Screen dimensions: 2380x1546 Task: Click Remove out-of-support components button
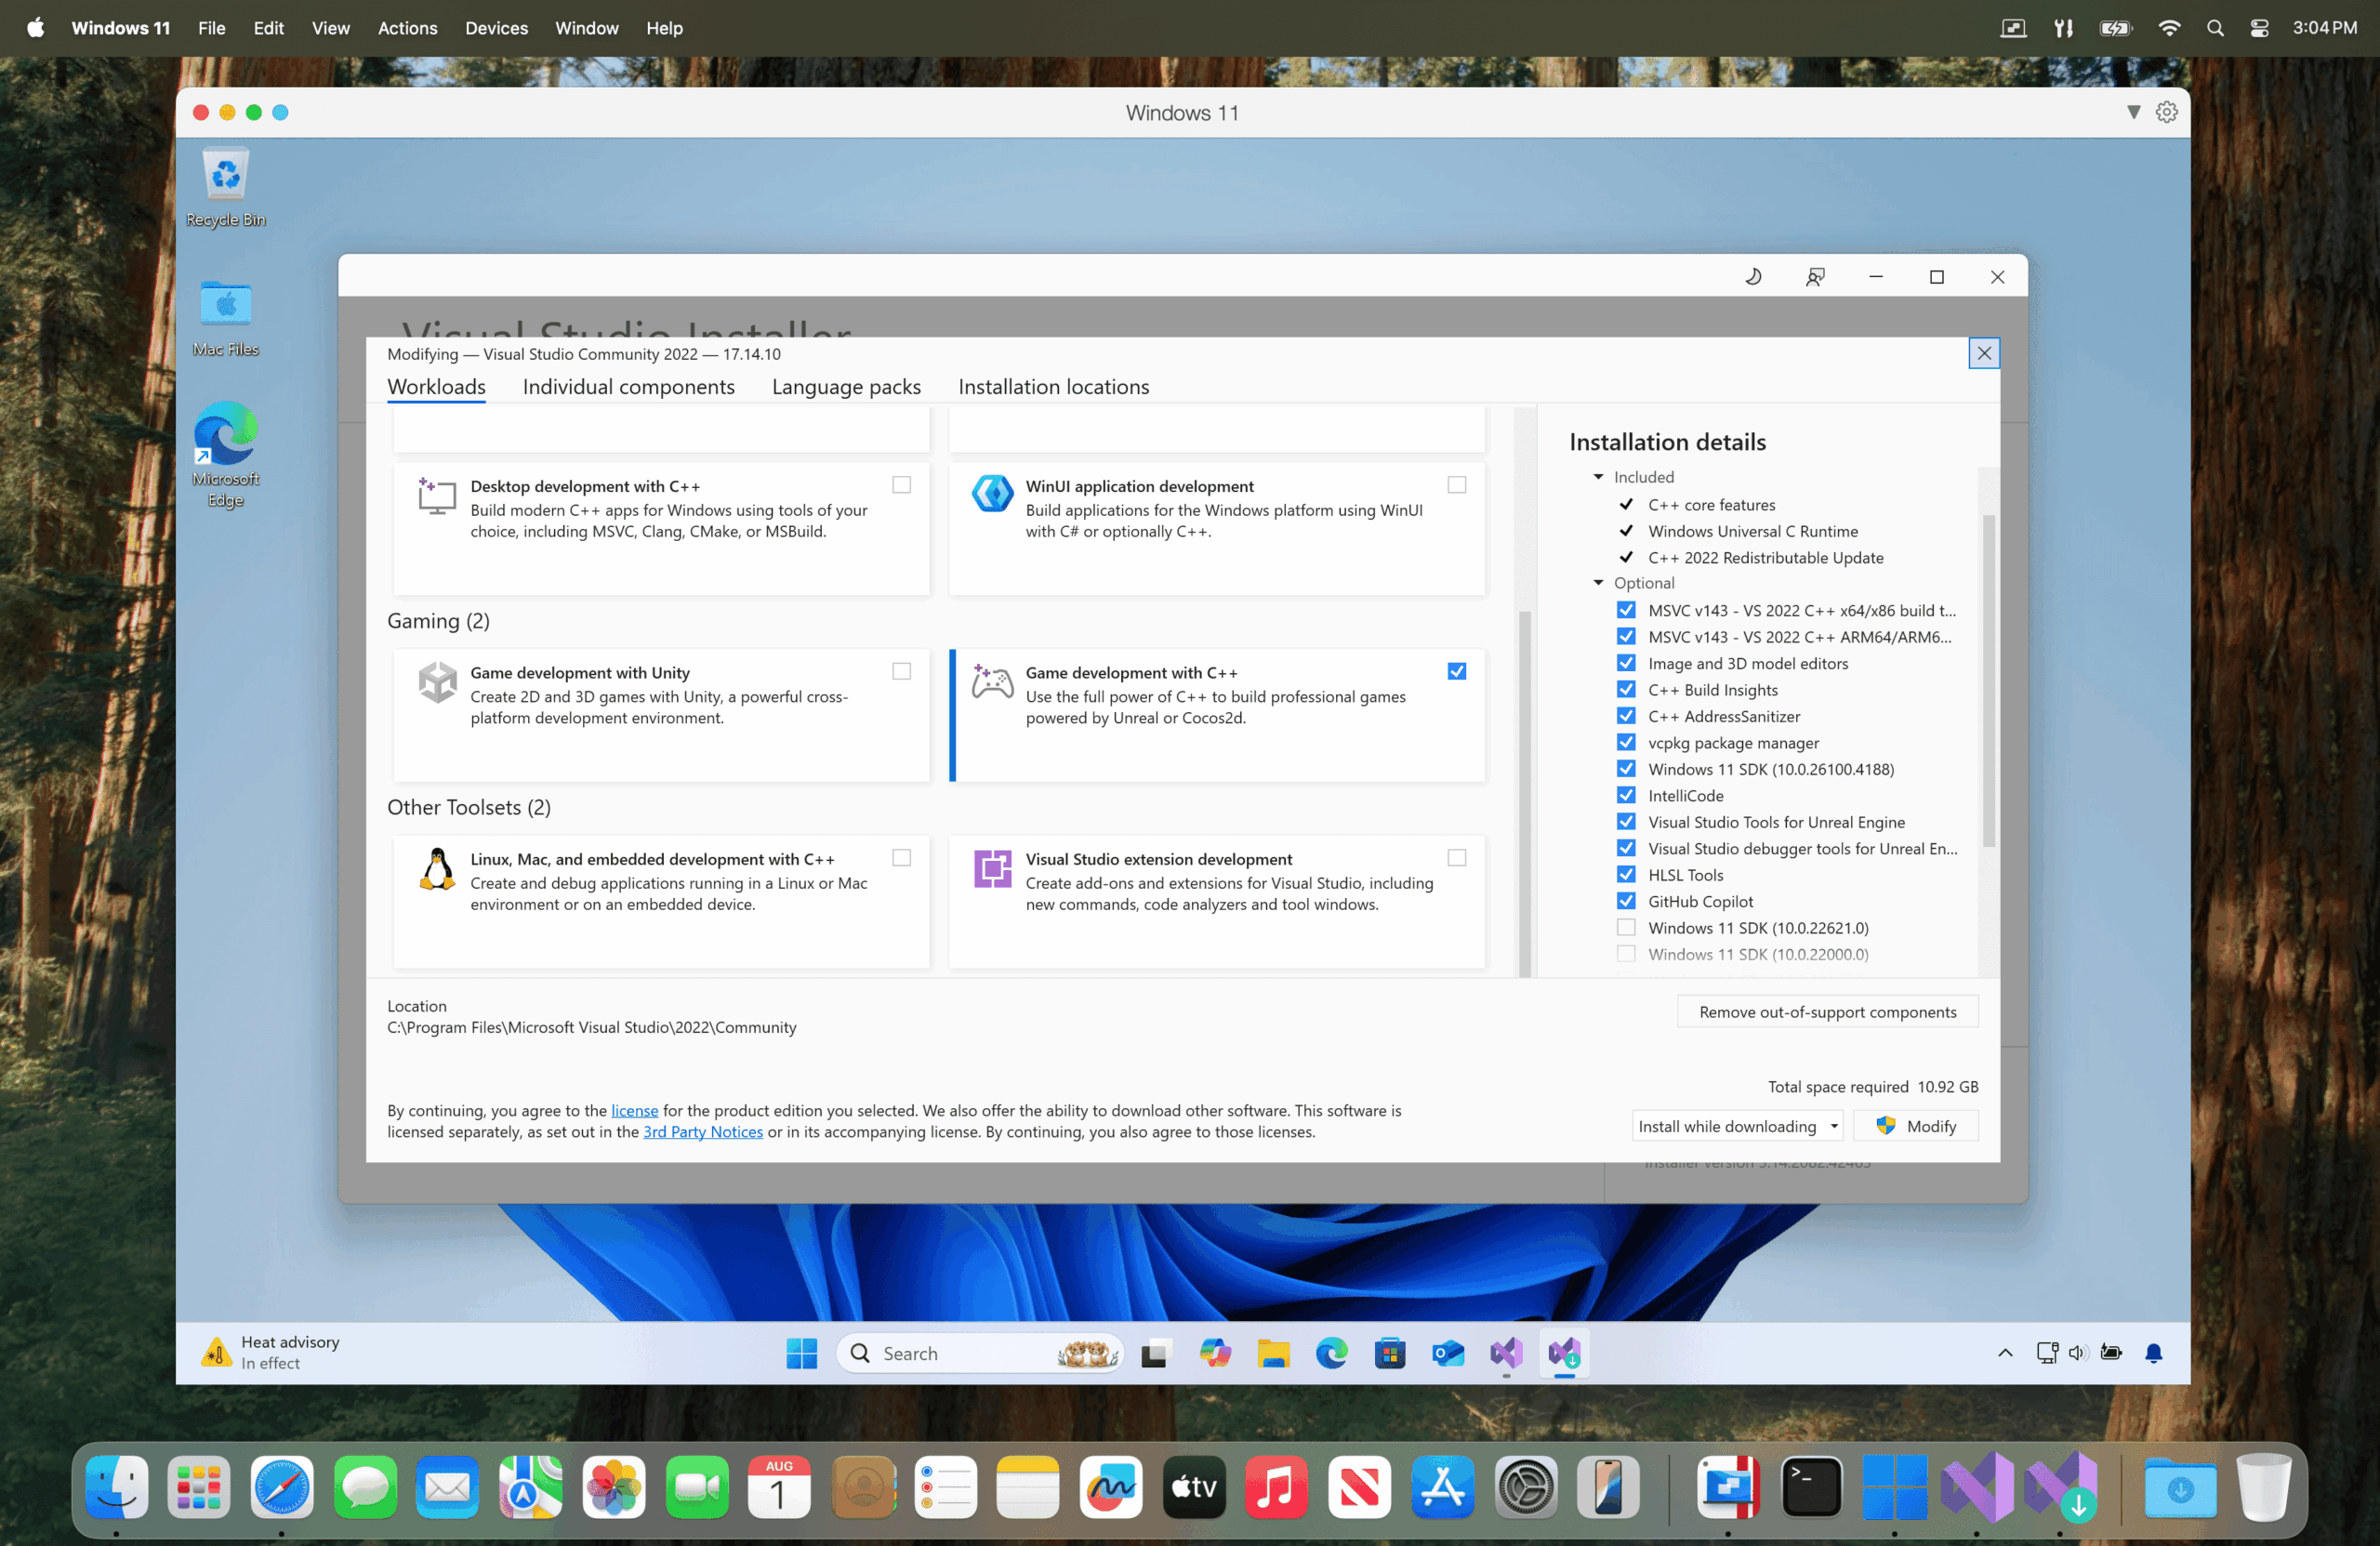coord(1827,1012)
